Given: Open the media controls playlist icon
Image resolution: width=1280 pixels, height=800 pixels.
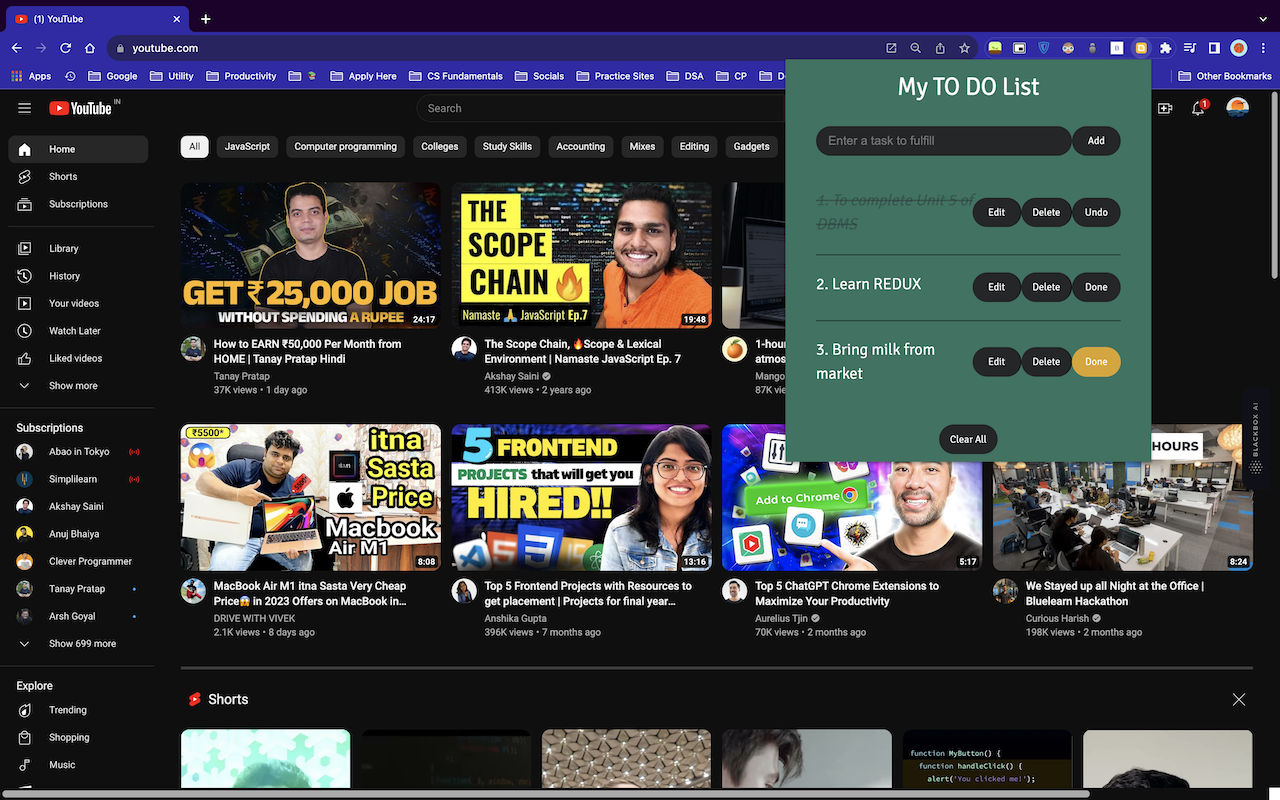Looking at the screenshot, I should pyautogui.click(x=1190, y=48).
